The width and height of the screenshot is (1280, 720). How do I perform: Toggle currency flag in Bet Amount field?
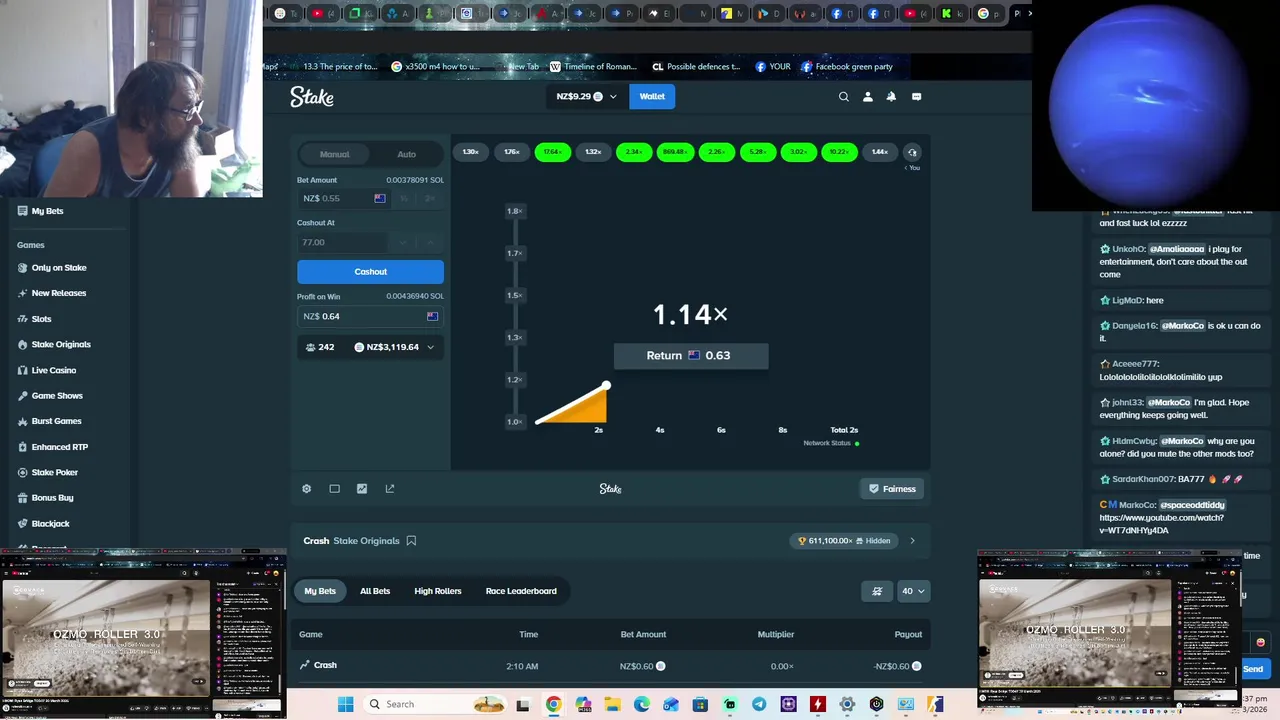click(379, 198)
